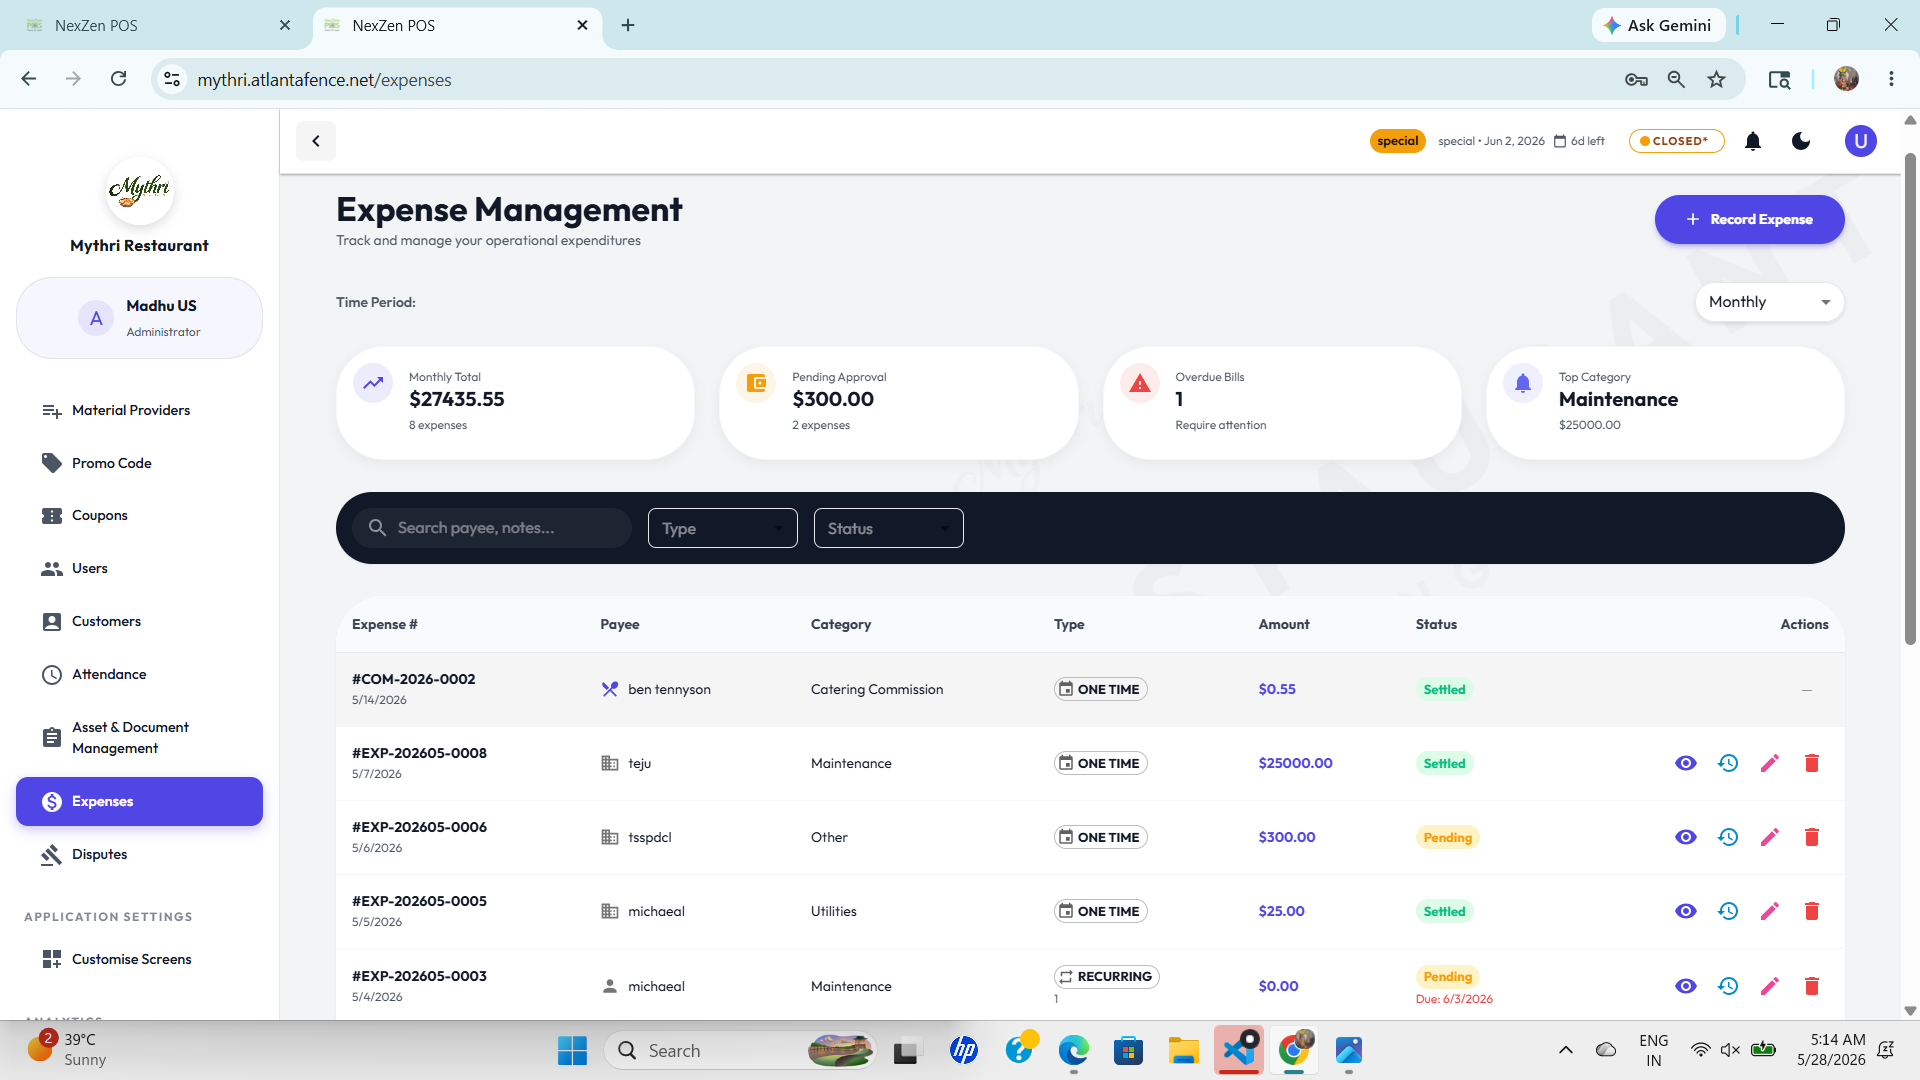The width and height of the screenshot is (1920, 1080).
Task: View details of expense EXP-202605-0003
Action: 1686,986
